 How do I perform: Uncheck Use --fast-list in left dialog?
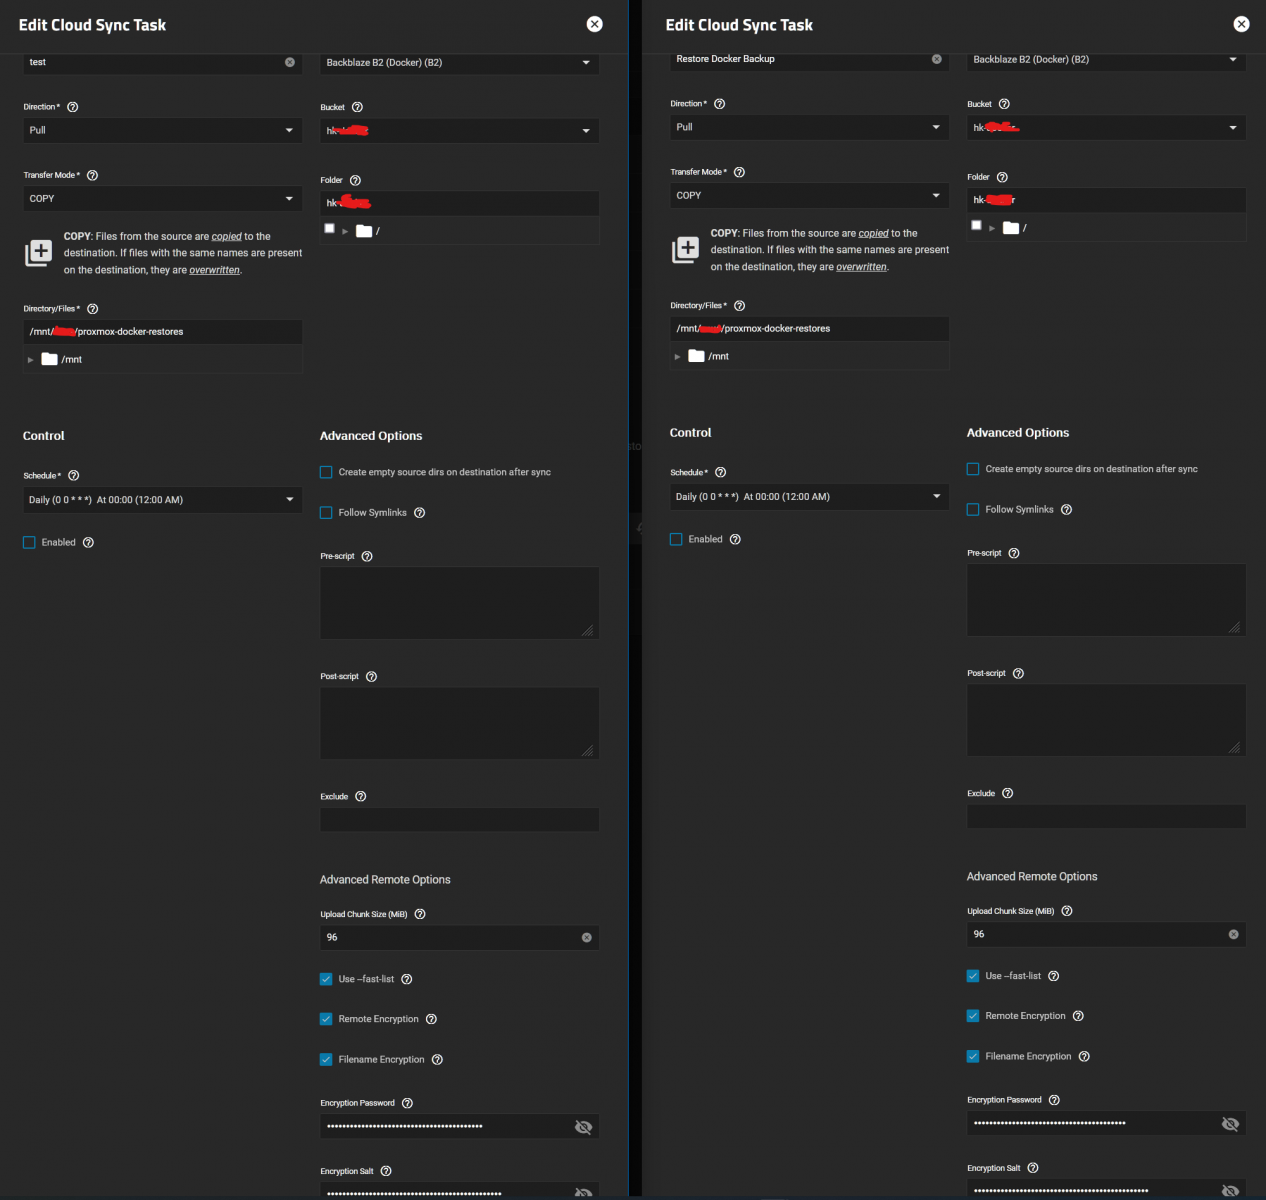326,979
